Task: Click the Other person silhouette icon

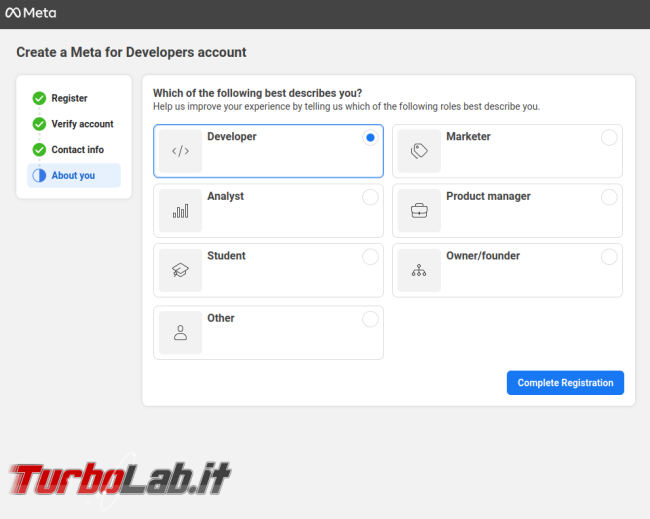Action: pos(180,332)
